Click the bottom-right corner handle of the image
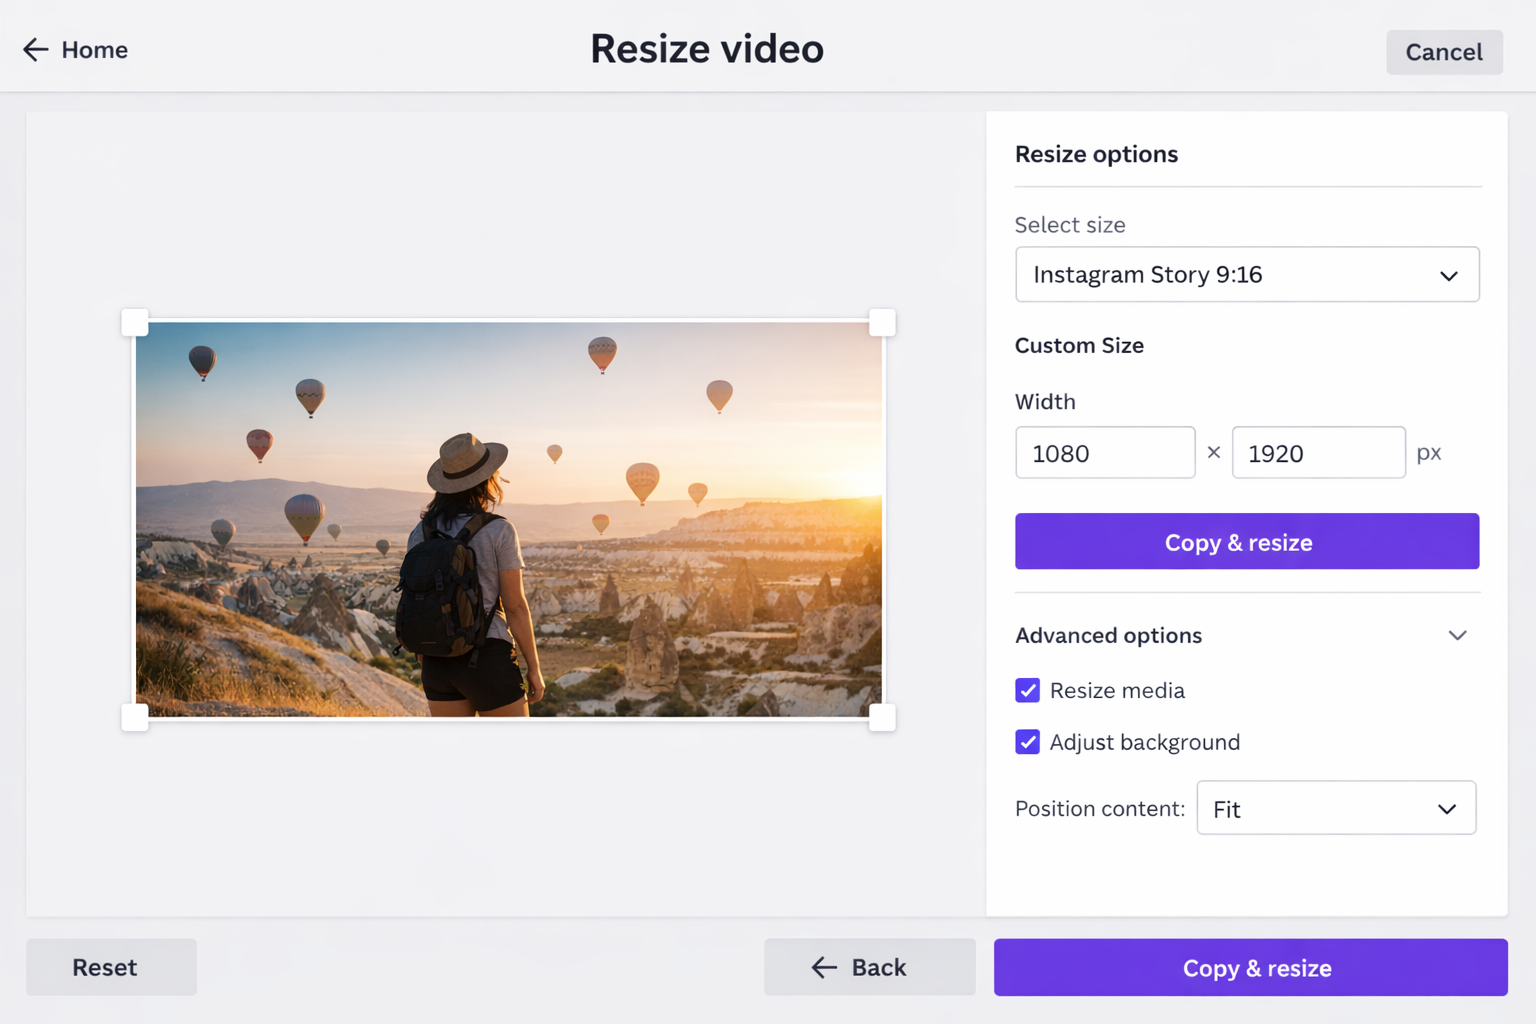Screen dimensions: 1536x1024 pyautogui.click(x=881, y=717)
